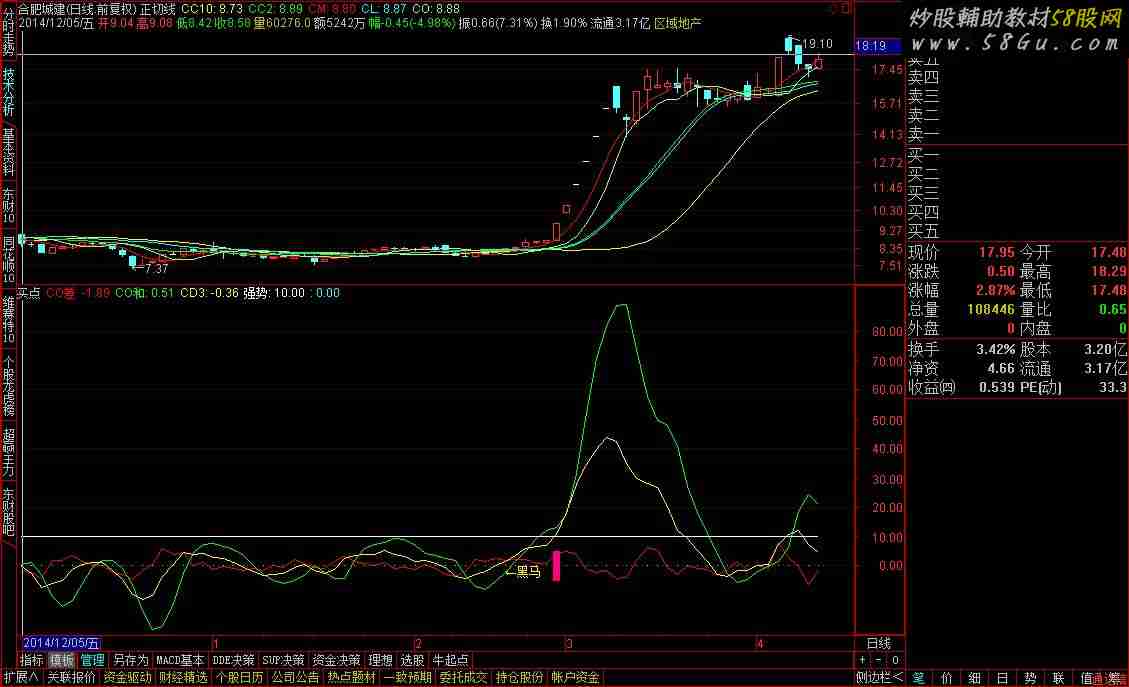The width and height of the screenshot is (1129, 687).
Task: Click the 涨幅 2.87% value
Action: [996, 290]
